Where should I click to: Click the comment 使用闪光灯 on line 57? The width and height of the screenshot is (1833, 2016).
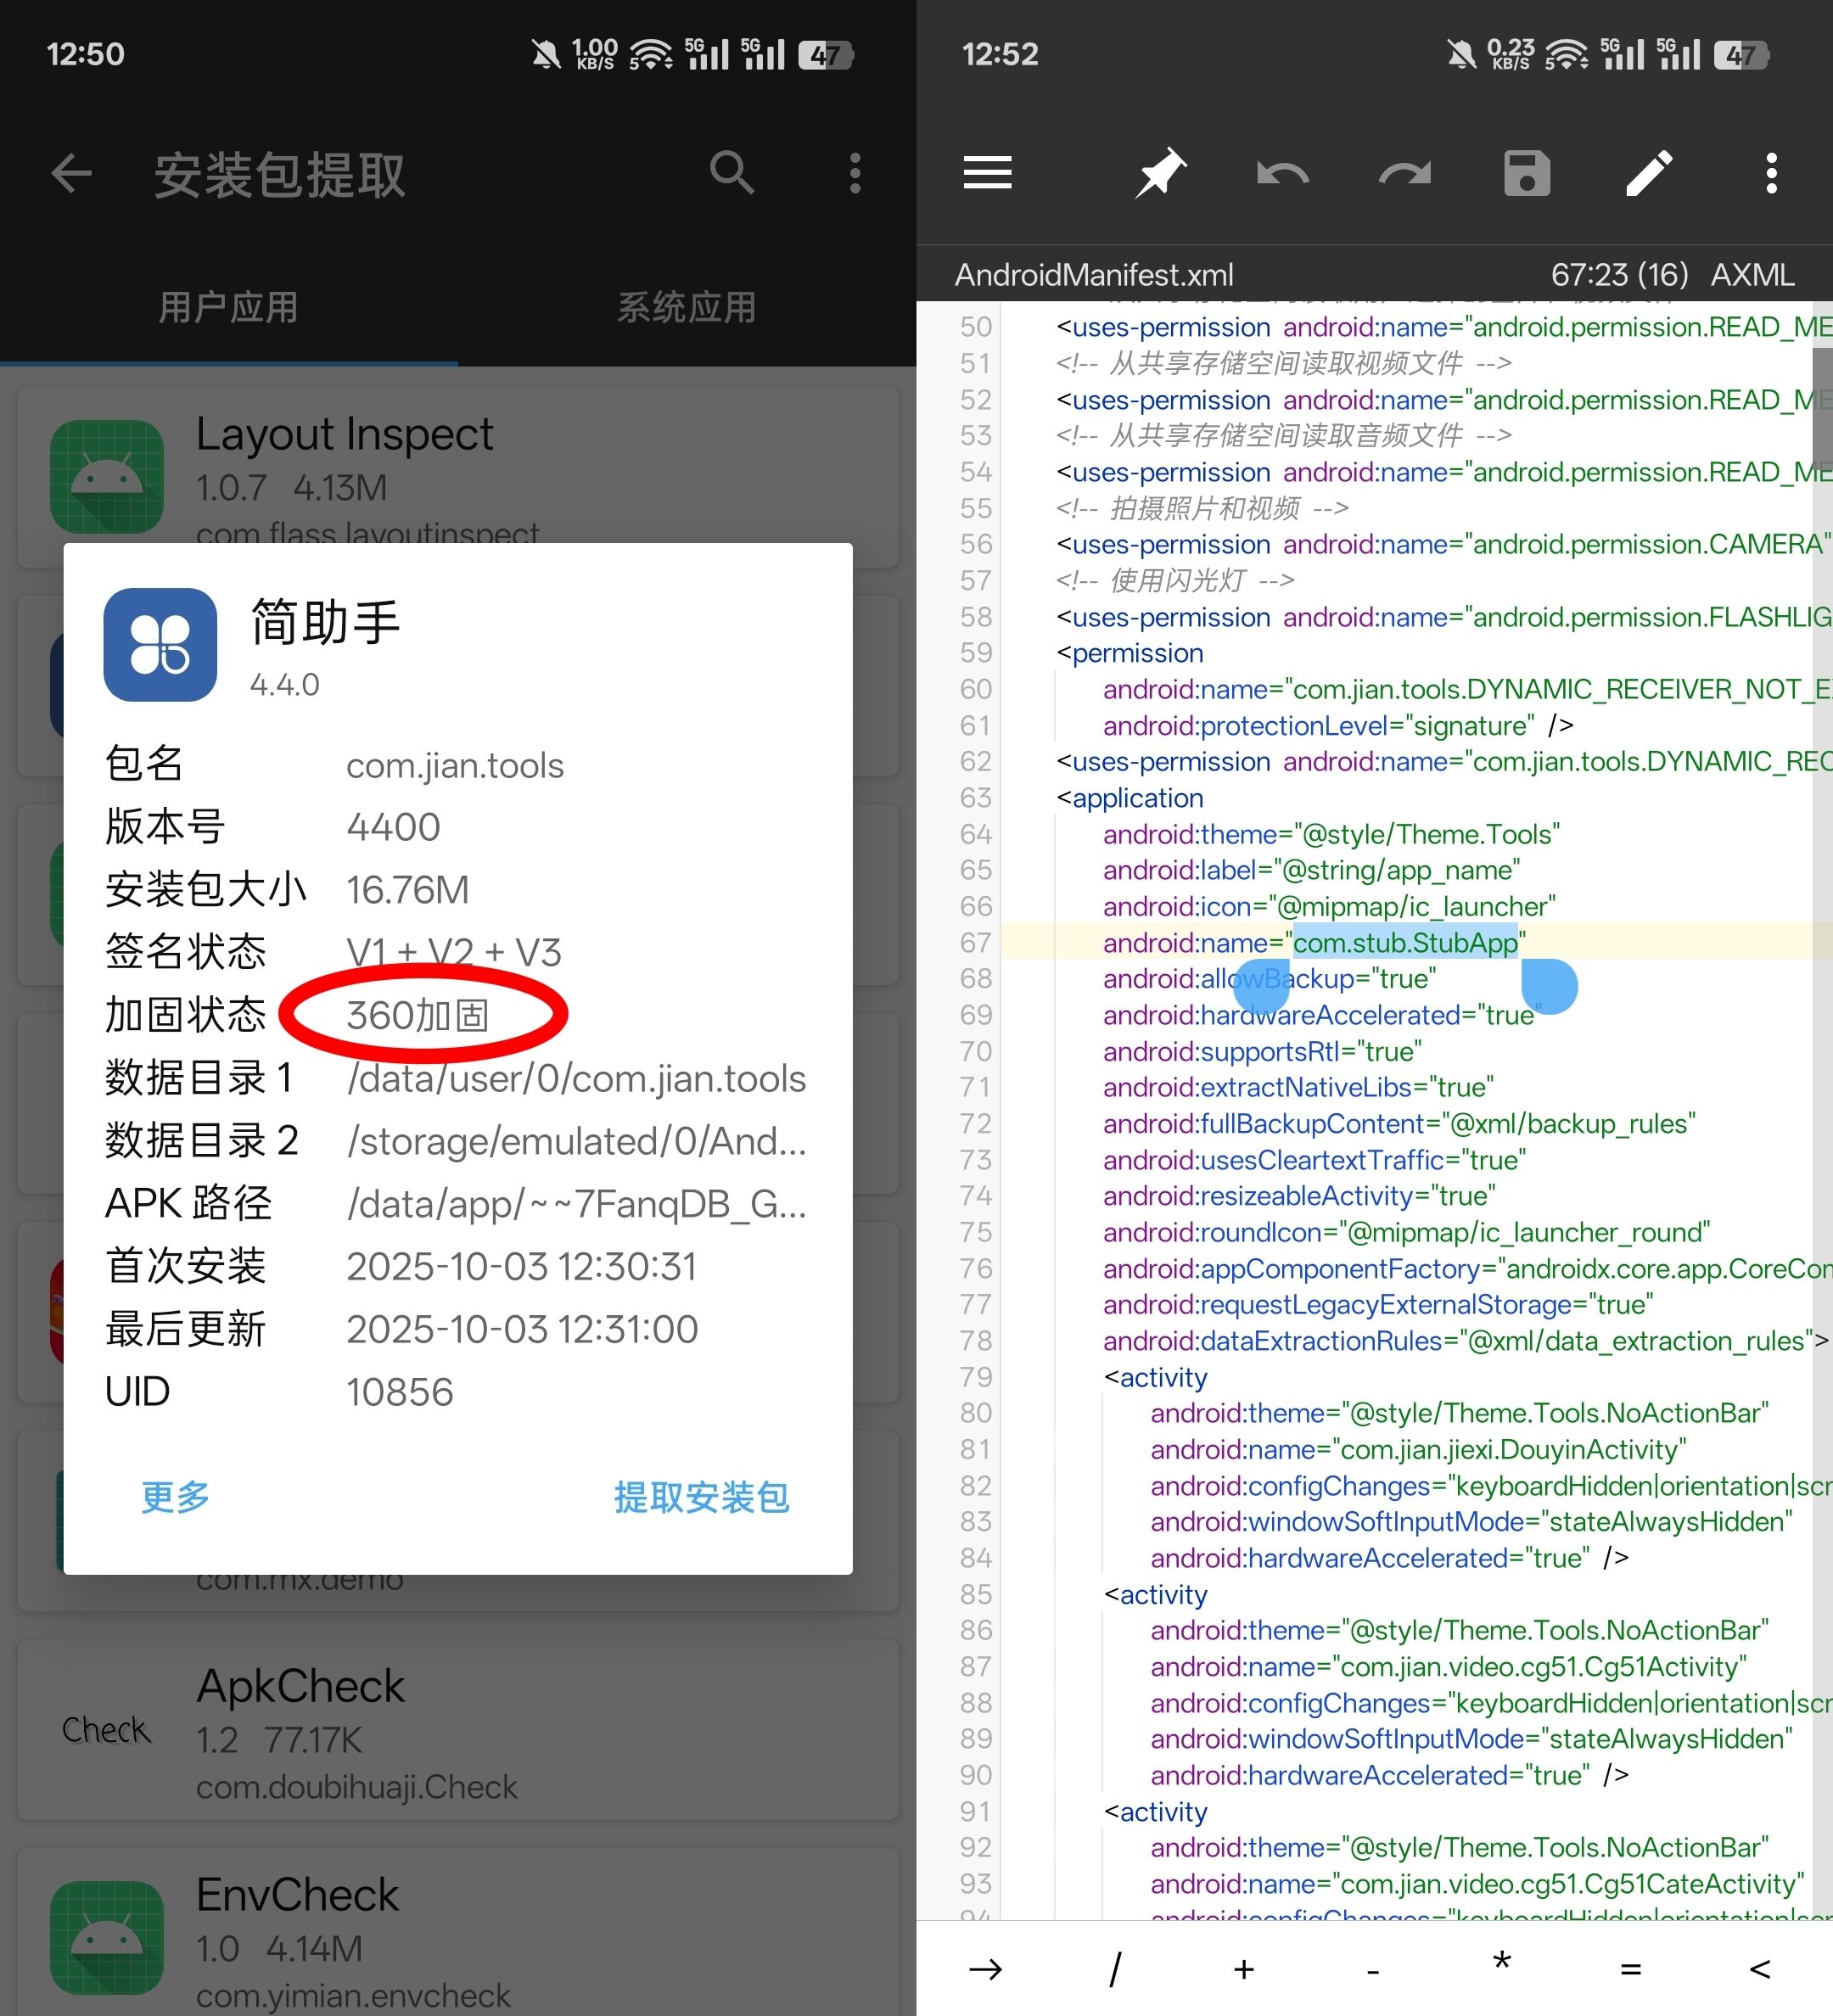coord(1175,580)
